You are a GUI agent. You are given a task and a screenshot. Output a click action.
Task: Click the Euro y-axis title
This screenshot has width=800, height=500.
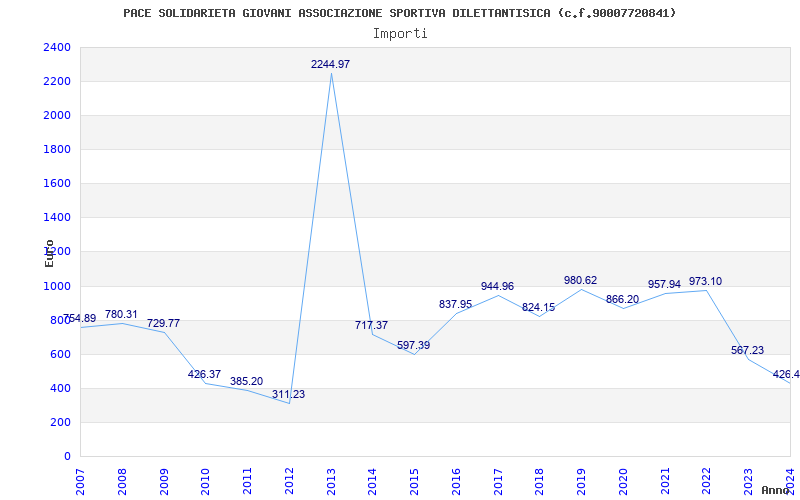point(49,253)
